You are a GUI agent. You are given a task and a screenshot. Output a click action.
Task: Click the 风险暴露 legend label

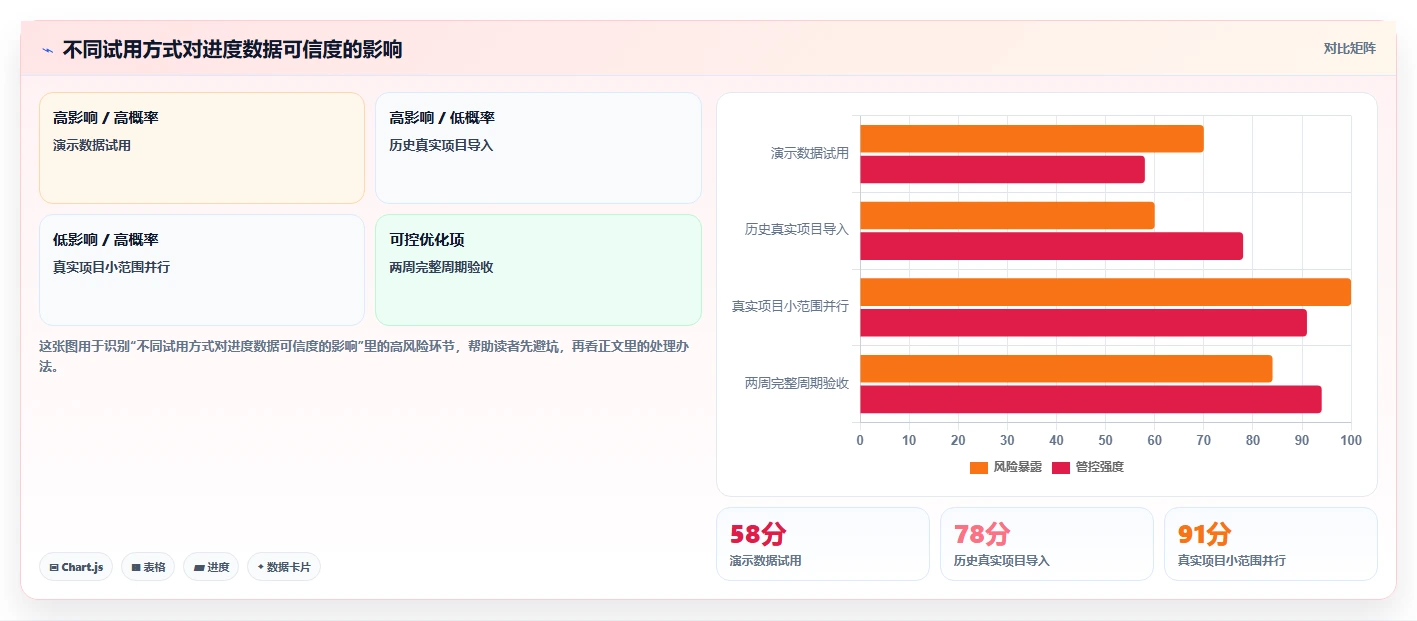pyautogui.click(x=1017, y=467)
